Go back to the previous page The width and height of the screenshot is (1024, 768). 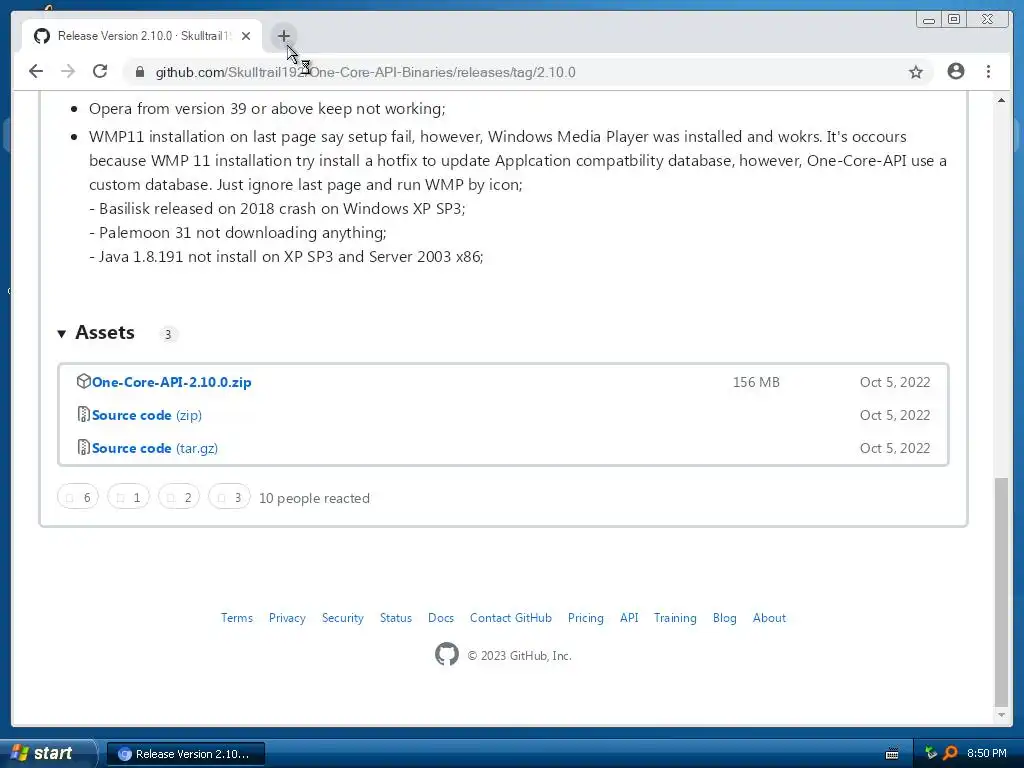(36, 71)
